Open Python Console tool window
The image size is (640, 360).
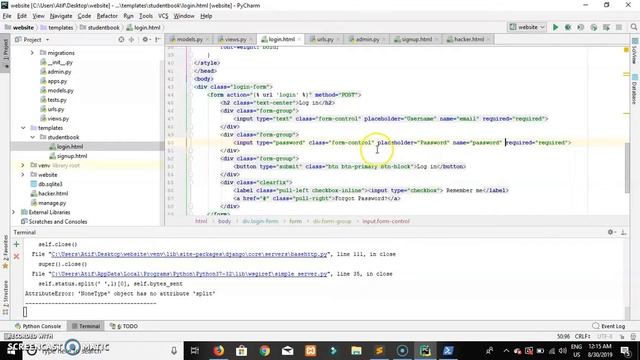tap(38, 326)
